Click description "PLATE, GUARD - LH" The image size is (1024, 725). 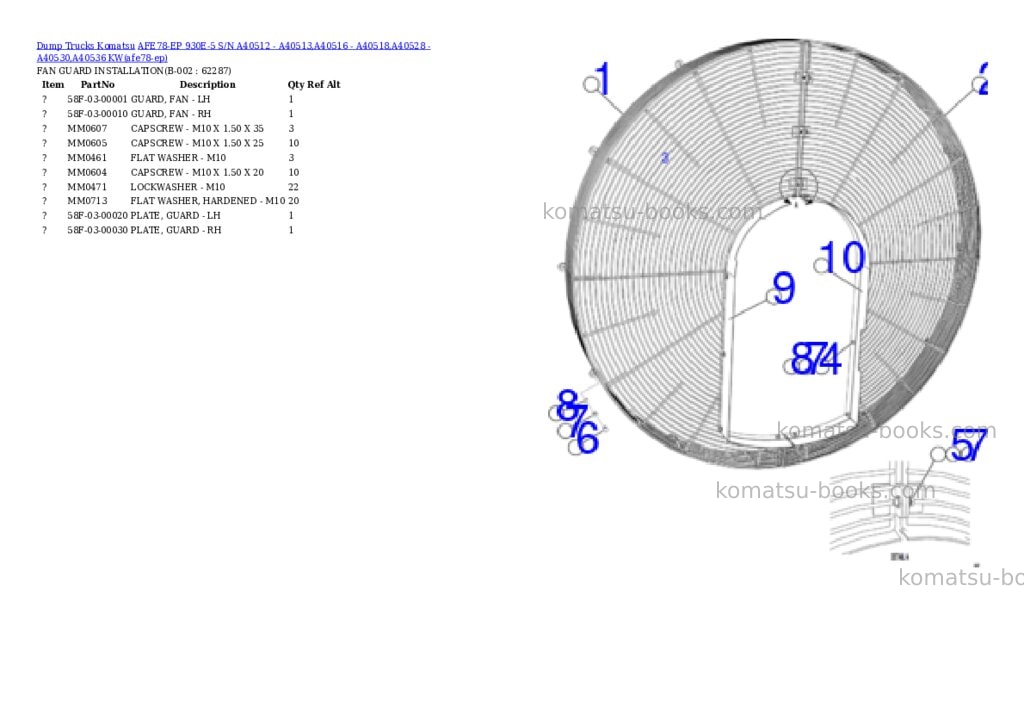(176, 216)
